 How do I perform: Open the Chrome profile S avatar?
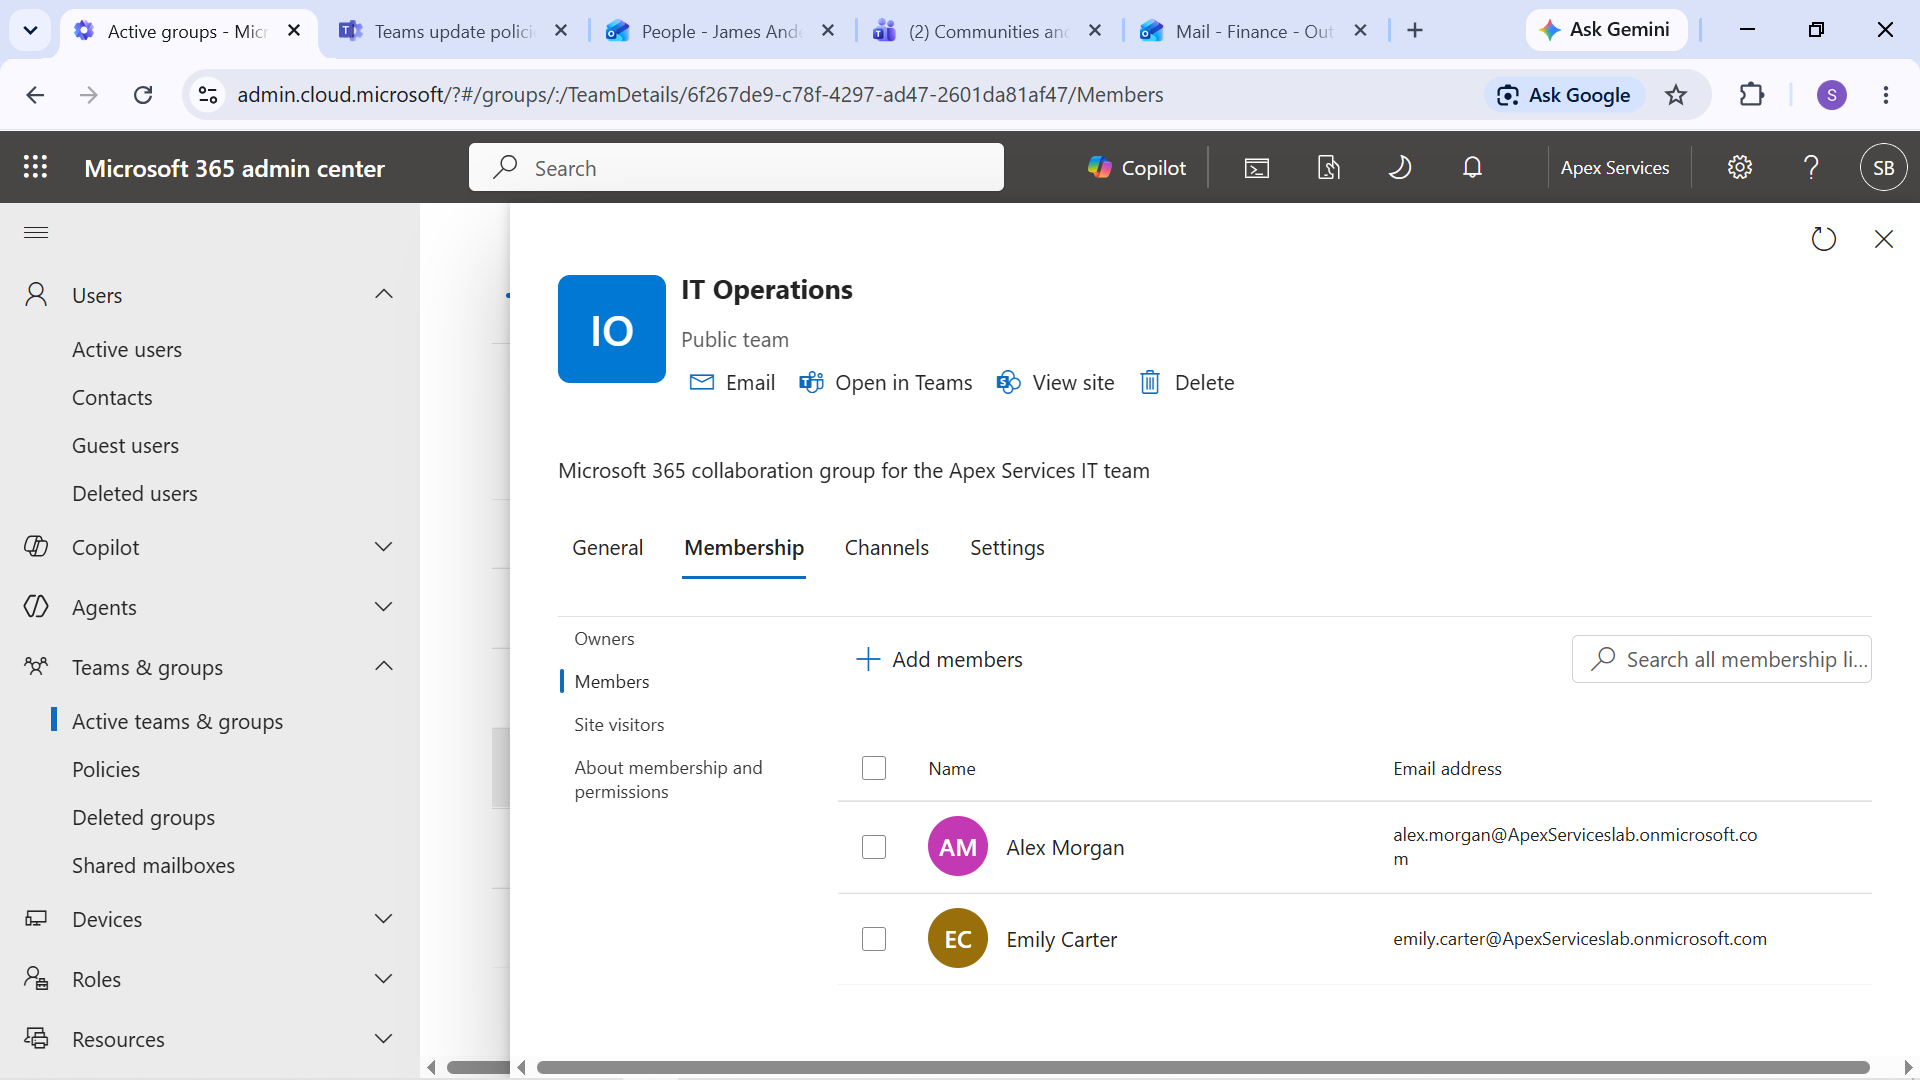[1832, 95]
